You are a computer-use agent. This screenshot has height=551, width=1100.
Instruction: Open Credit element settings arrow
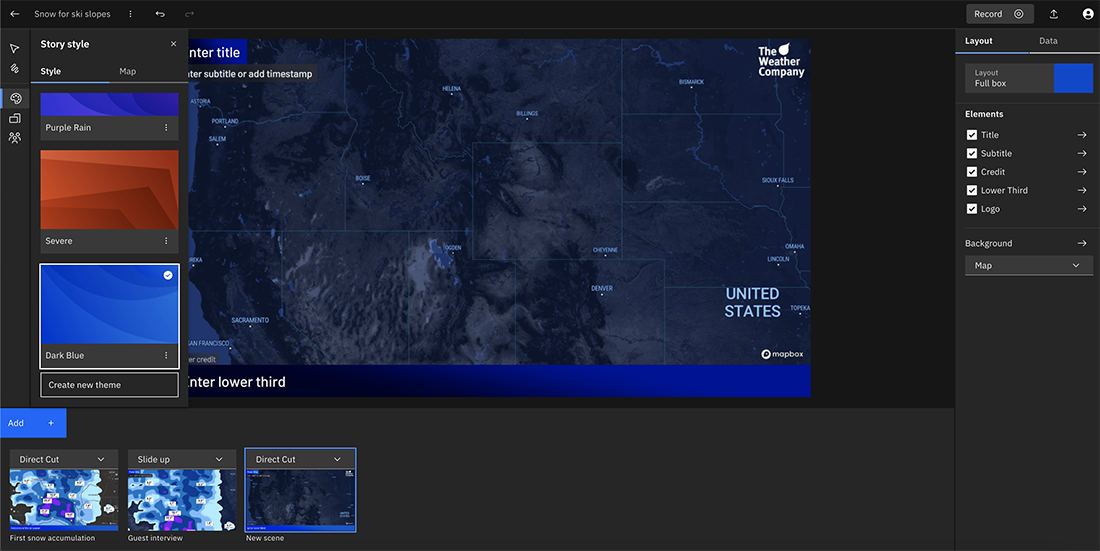click(1082, 172)
